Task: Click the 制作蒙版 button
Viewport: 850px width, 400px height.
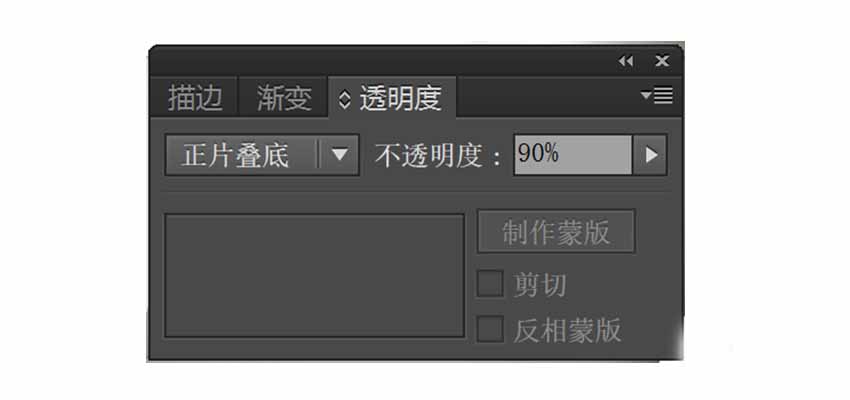Action: coord(556,232)
